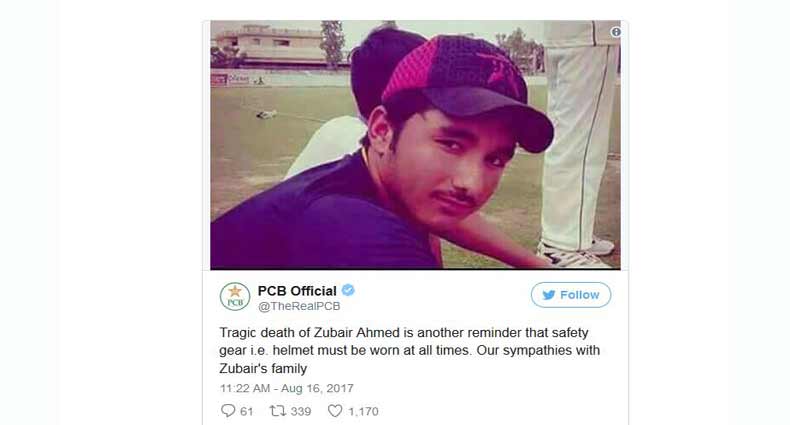View the 1,170 likes count
Screen dimensions: 790x425
(363, 411)
